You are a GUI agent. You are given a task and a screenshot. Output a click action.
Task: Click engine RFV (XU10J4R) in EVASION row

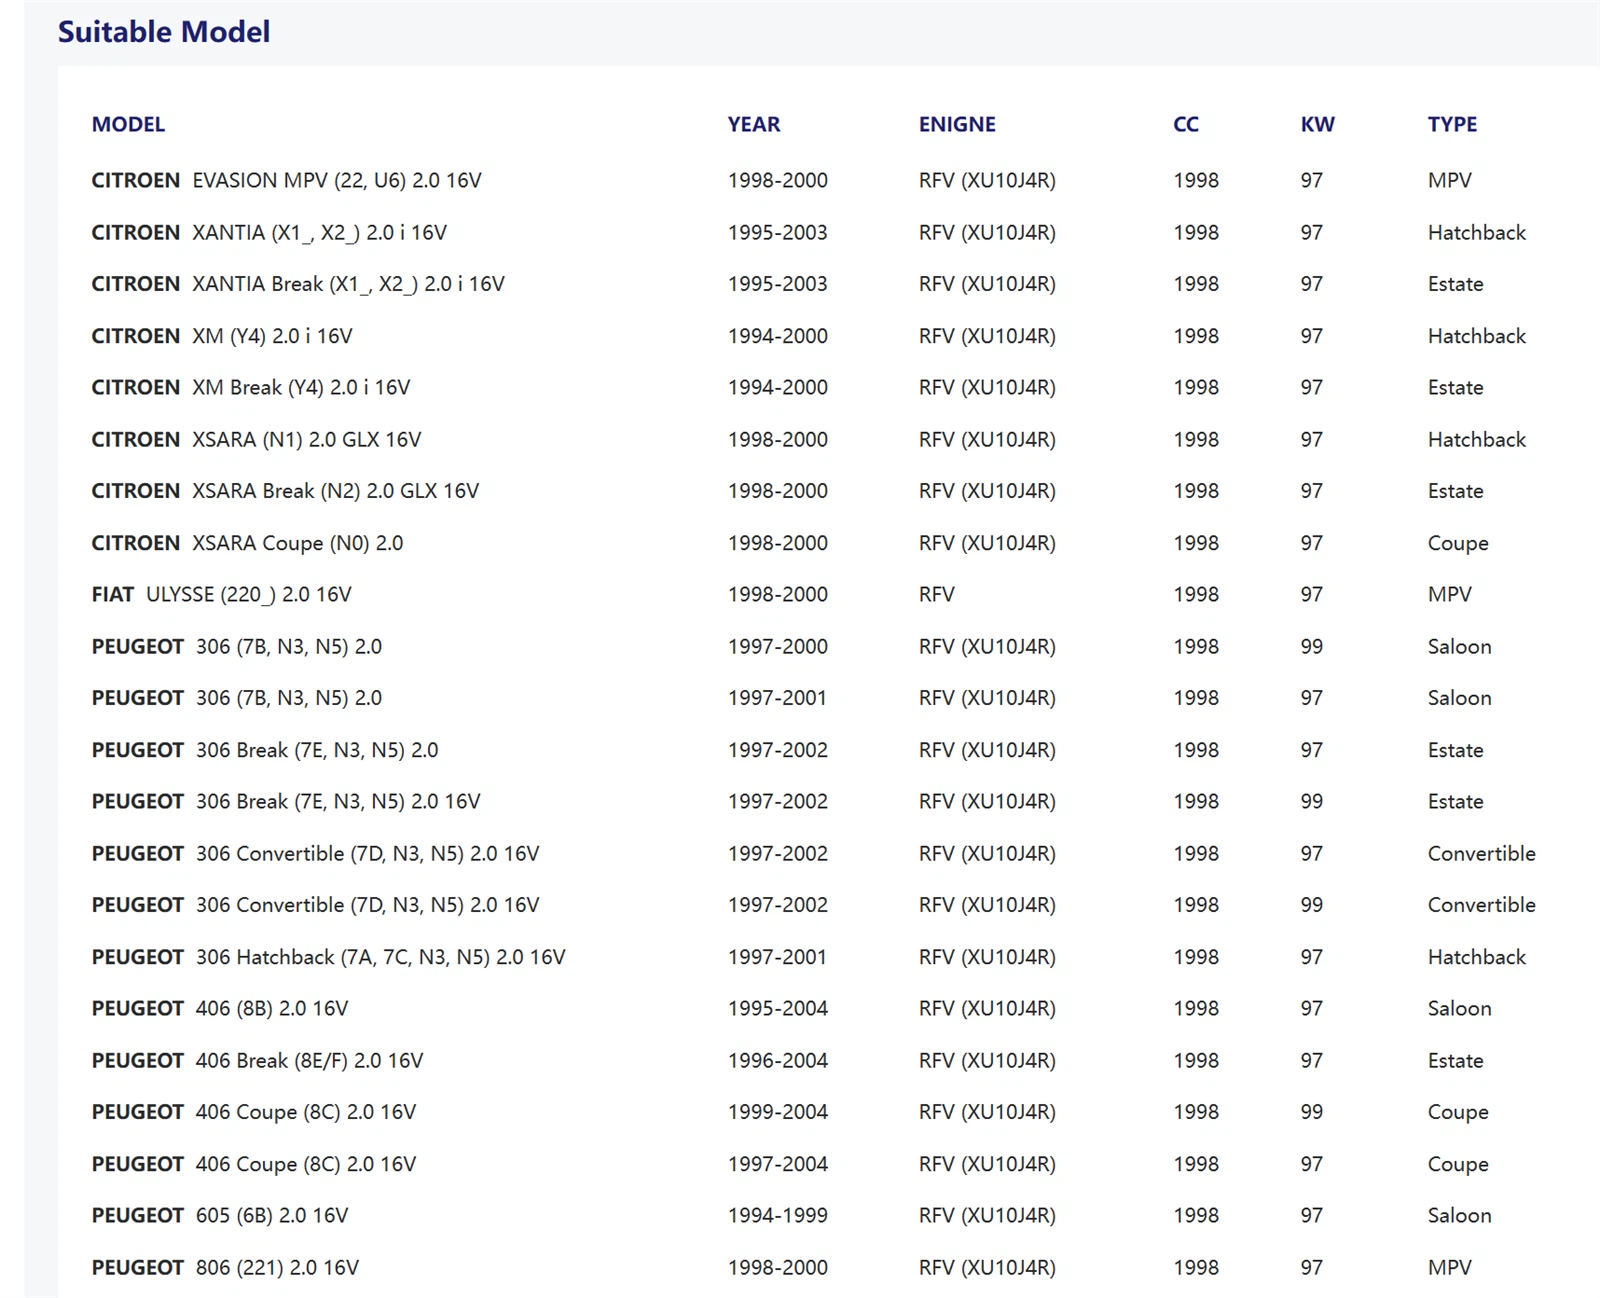coord(987,181)
